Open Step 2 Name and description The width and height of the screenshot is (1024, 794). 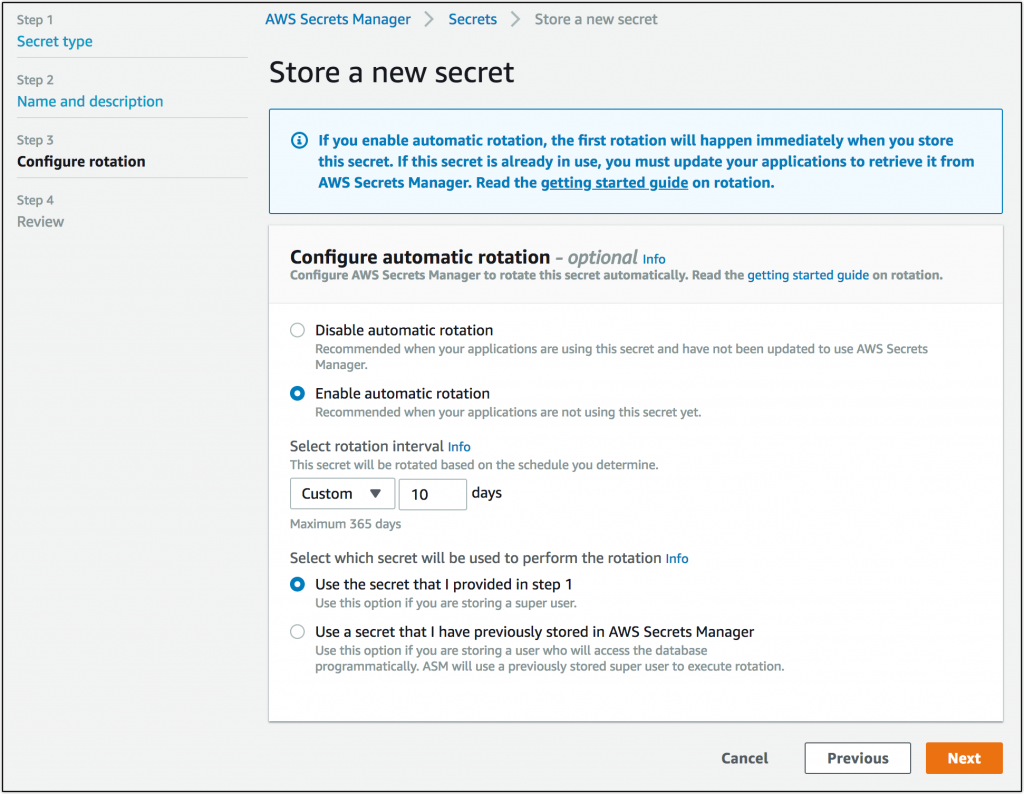(90, 101)
